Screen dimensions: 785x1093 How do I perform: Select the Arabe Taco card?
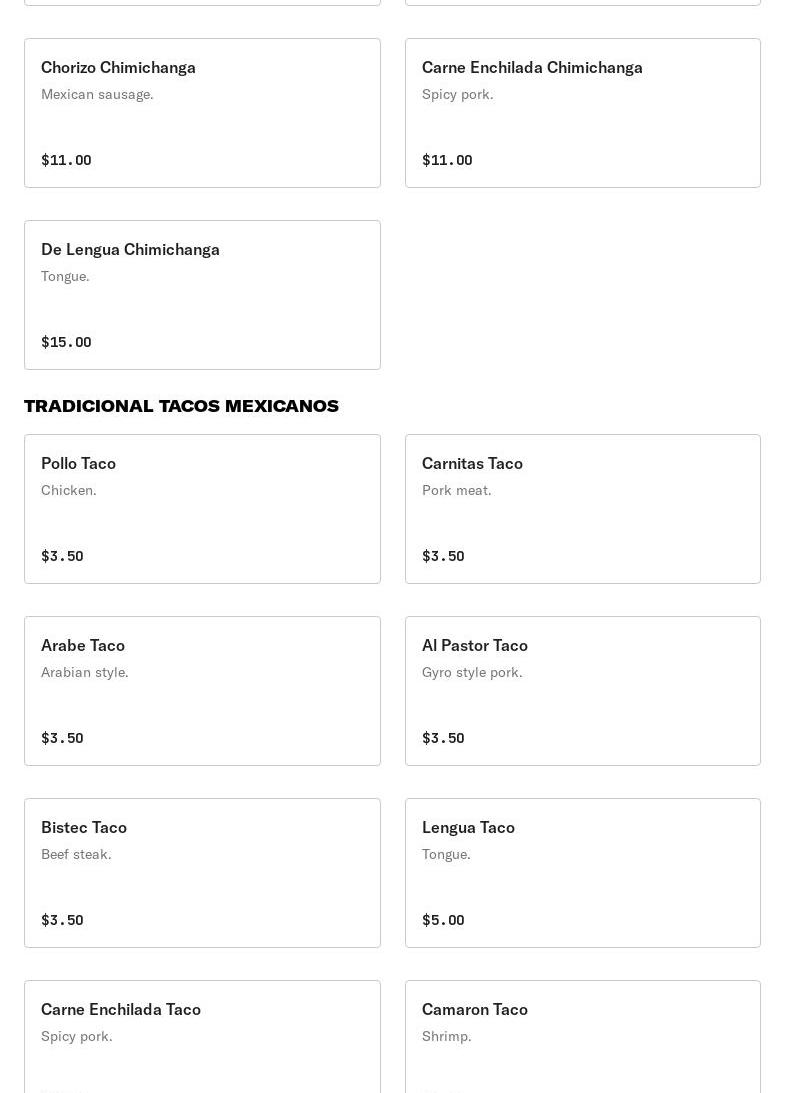(202, 691)
